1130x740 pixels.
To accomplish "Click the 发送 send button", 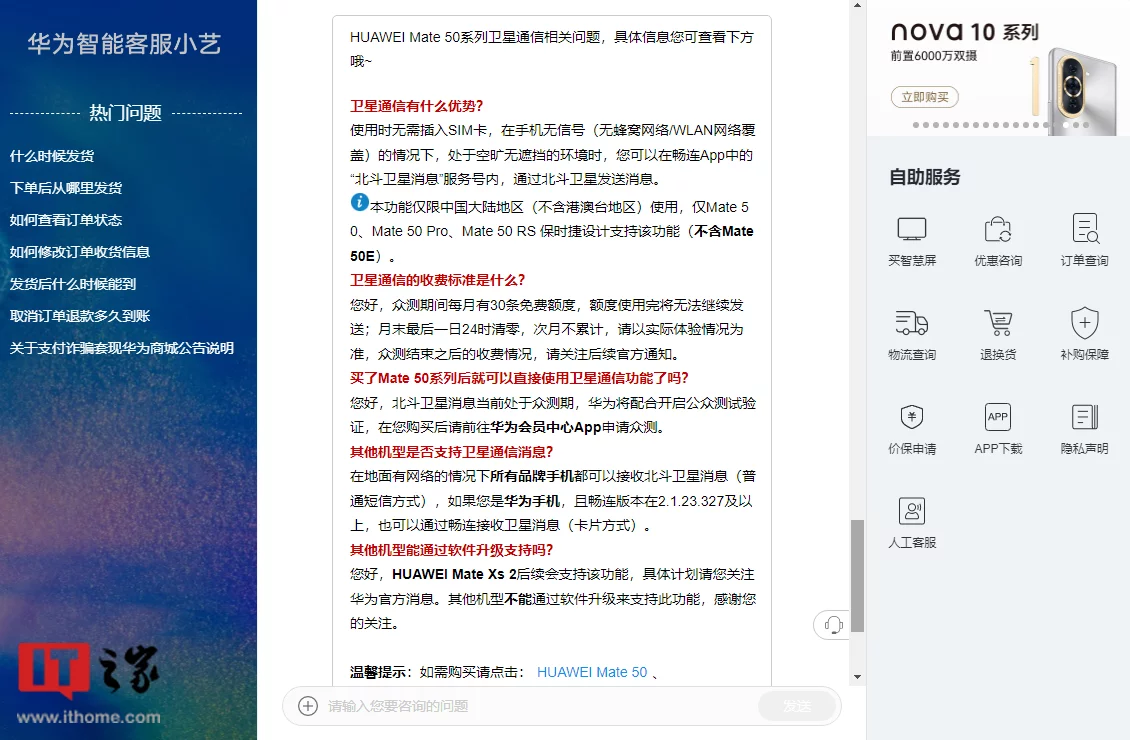I will [797, 706].
